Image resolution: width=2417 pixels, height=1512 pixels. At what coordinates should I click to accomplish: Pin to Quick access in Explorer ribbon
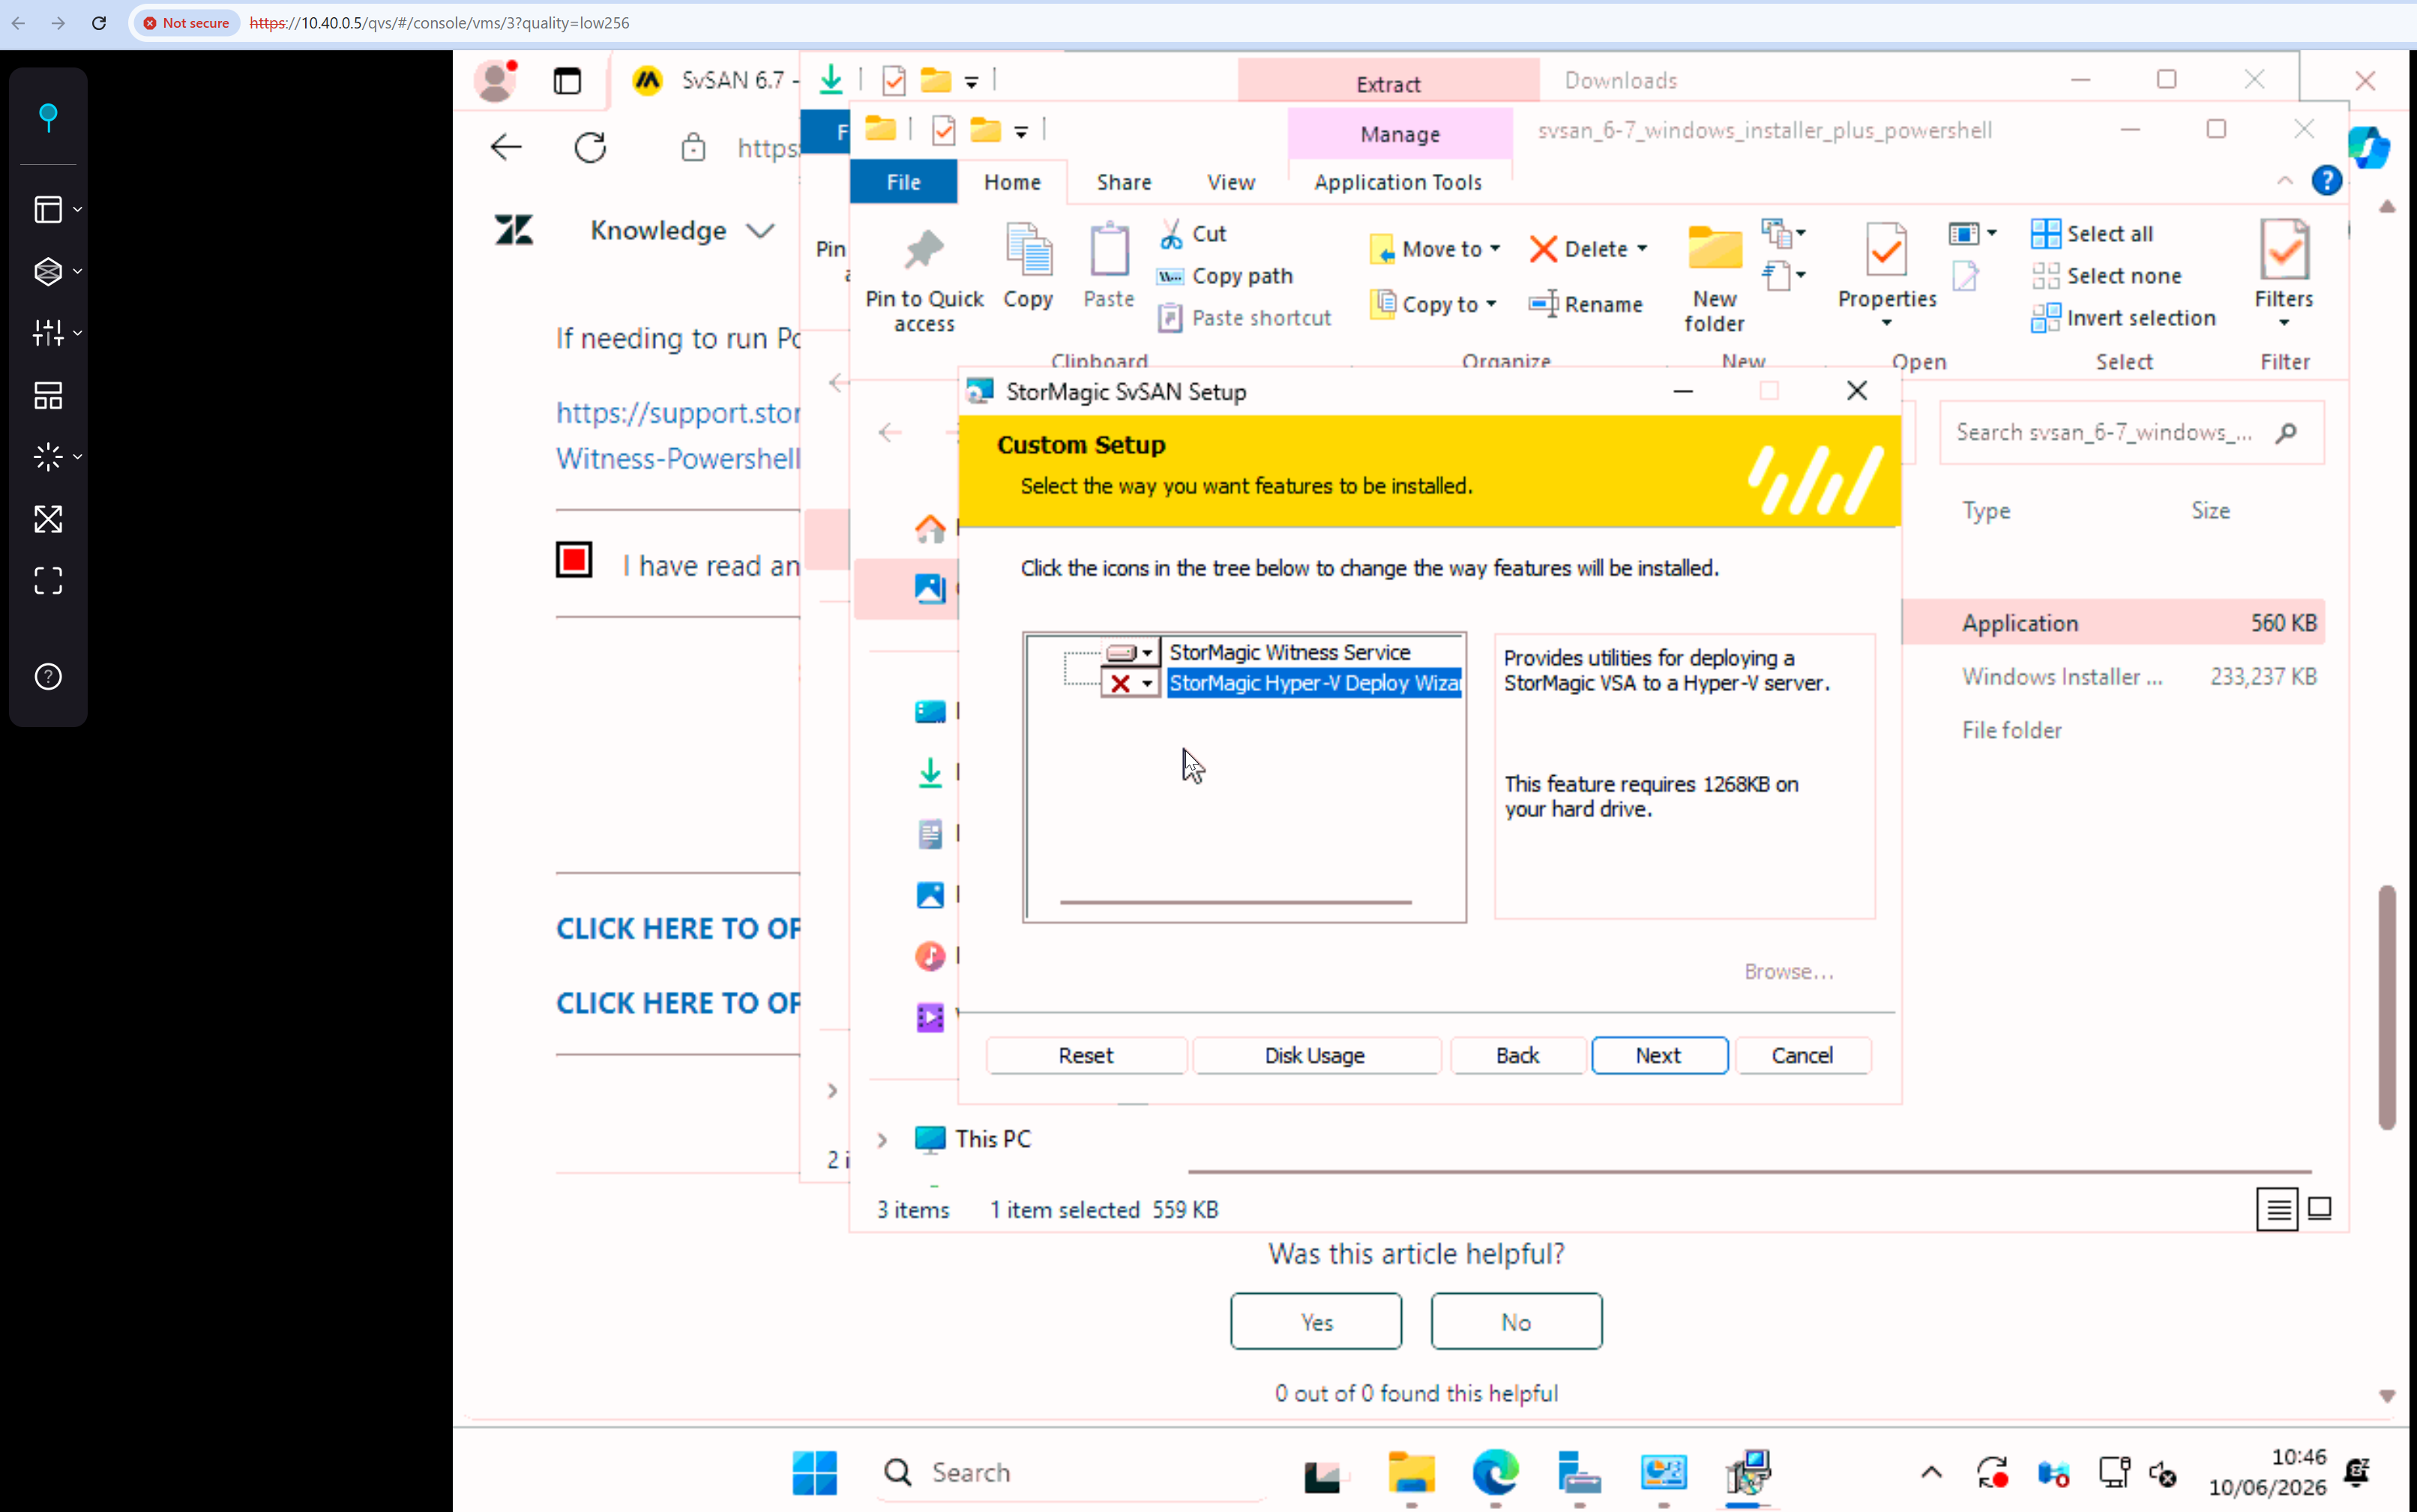point(924,279)
